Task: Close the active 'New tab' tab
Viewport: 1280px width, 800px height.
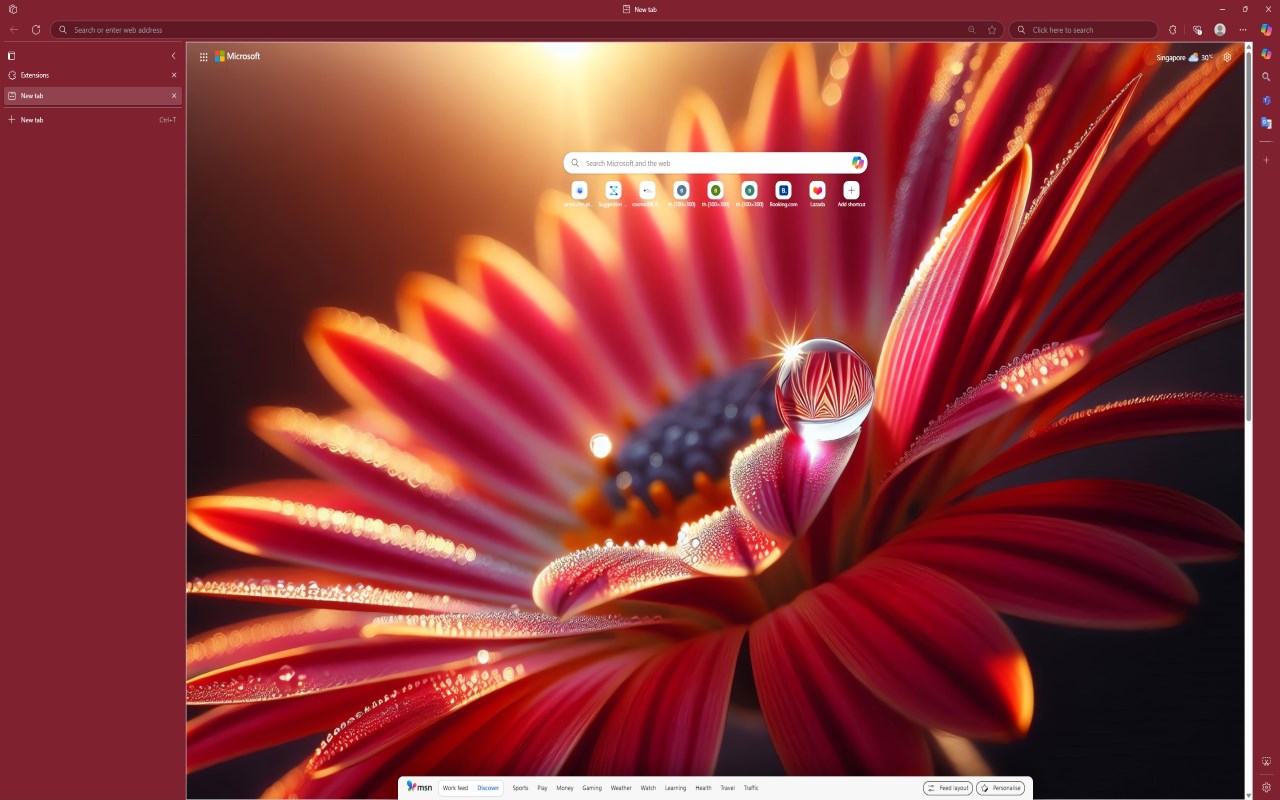Action: coord(174,96)
